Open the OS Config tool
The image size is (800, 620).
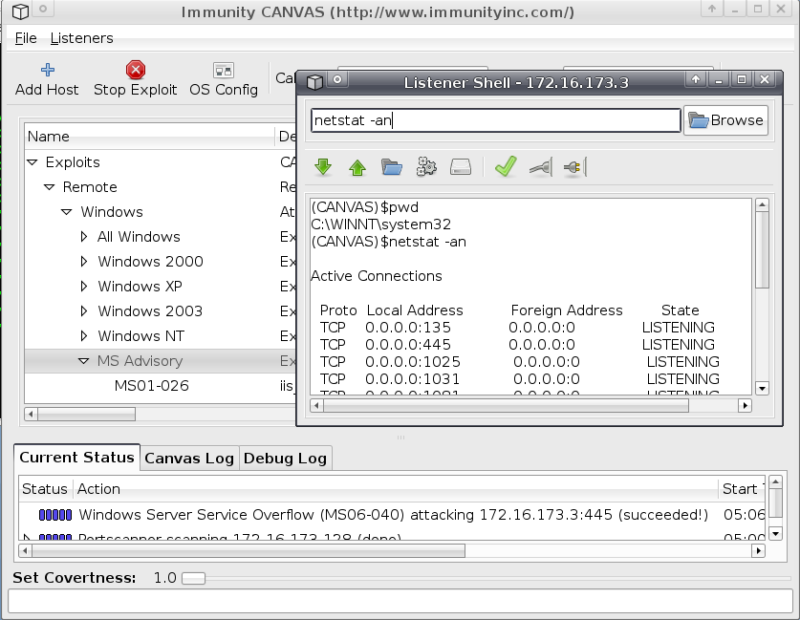[x=223, y=70]
